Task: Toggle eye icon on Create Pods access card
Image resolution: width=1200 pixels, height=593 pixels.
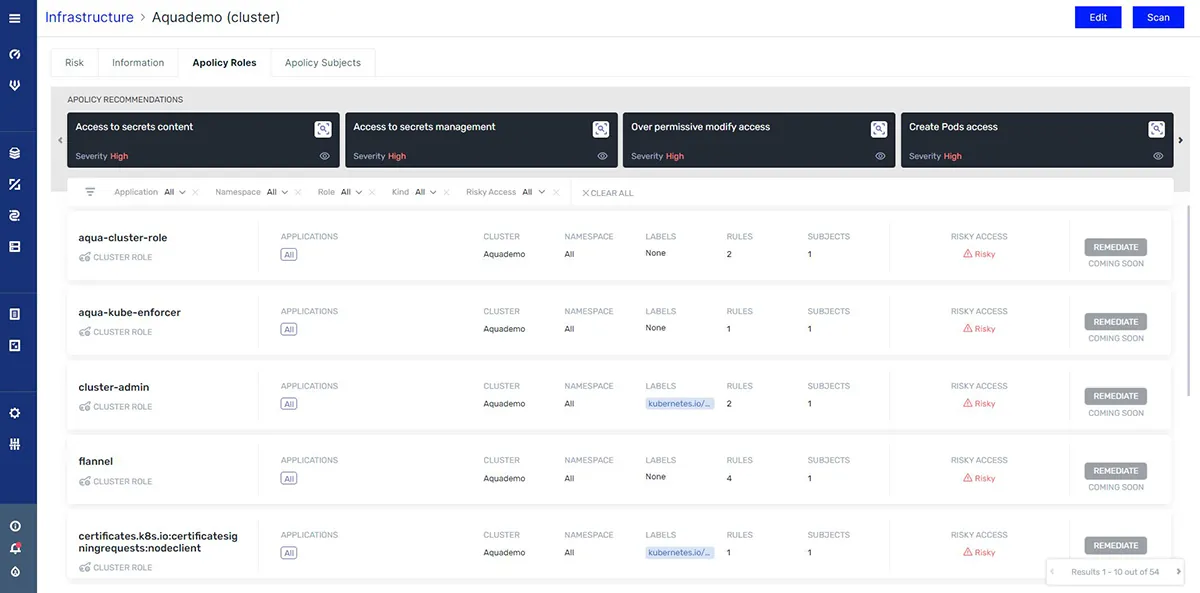Action: coord(1158,156)
